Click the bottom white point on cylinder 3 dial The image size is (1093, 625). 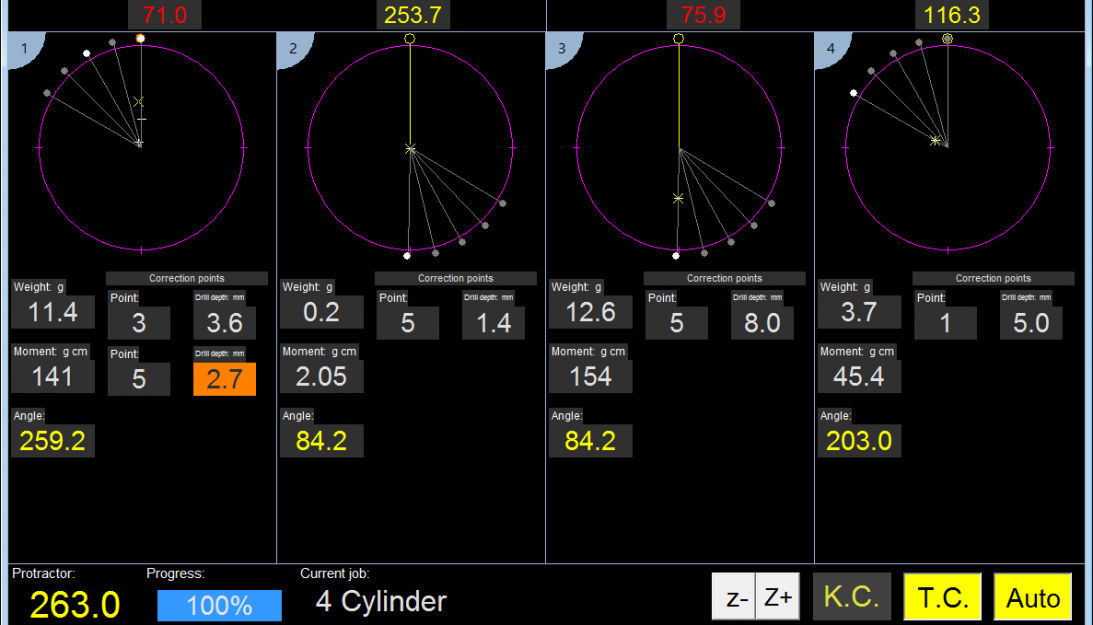coord(676,254)
